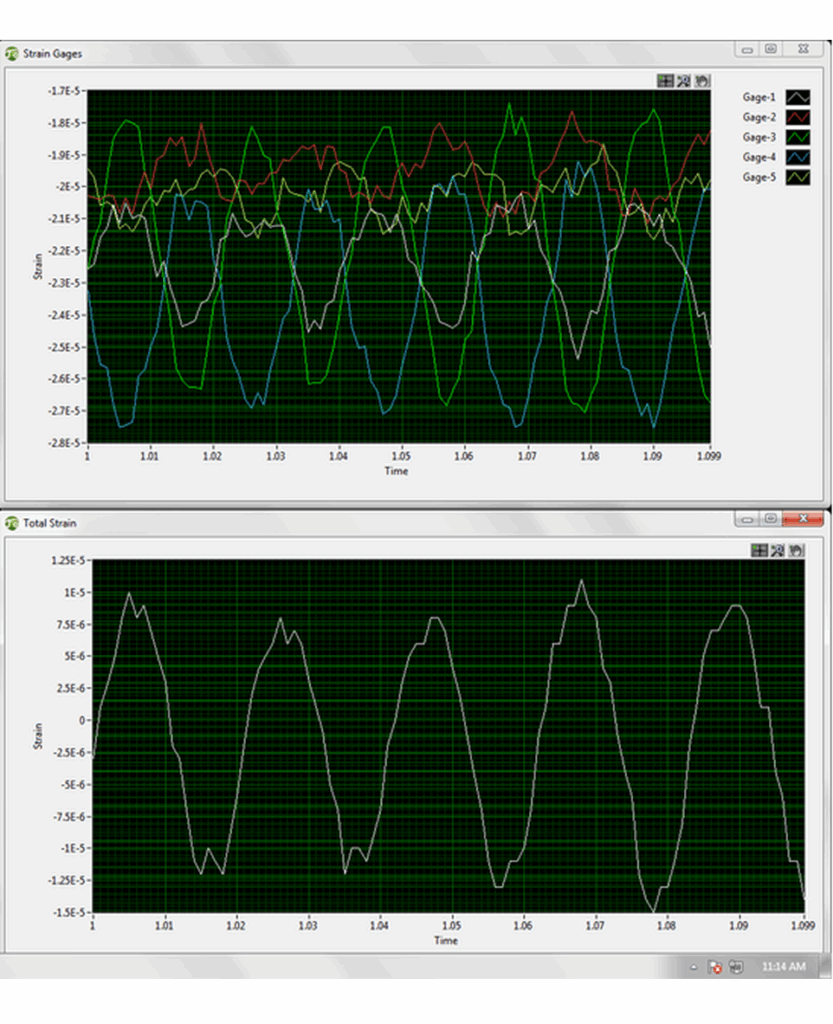The image size is (833, 1024).
Task: Maximize the Strain Gages window
Action: point(771,48)
